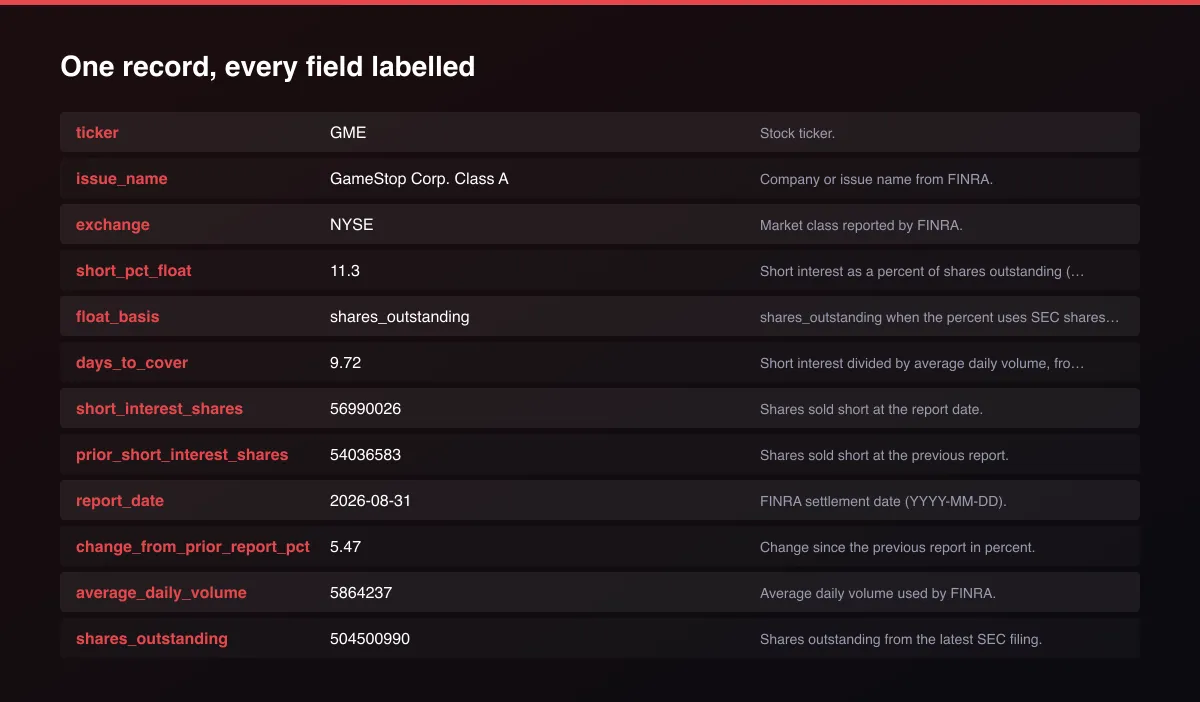Viewport: 1200px width, 702px height.
Task: Click "FINRA settlement date (YYYY-MM-DD)." description
Action: pyautogui.click(x=883, y=501)
